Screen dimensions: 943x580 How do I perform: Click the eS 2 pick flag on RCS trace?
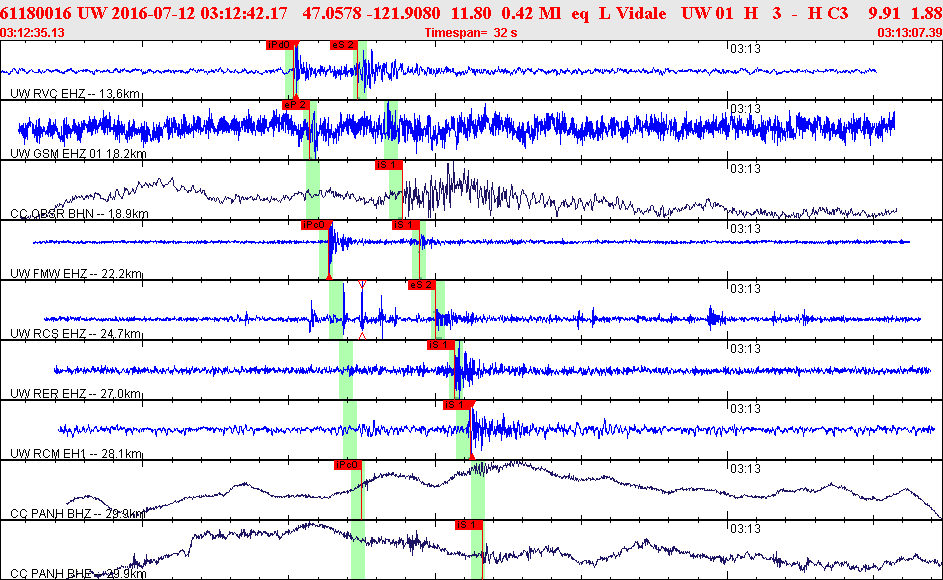point(421,285)
